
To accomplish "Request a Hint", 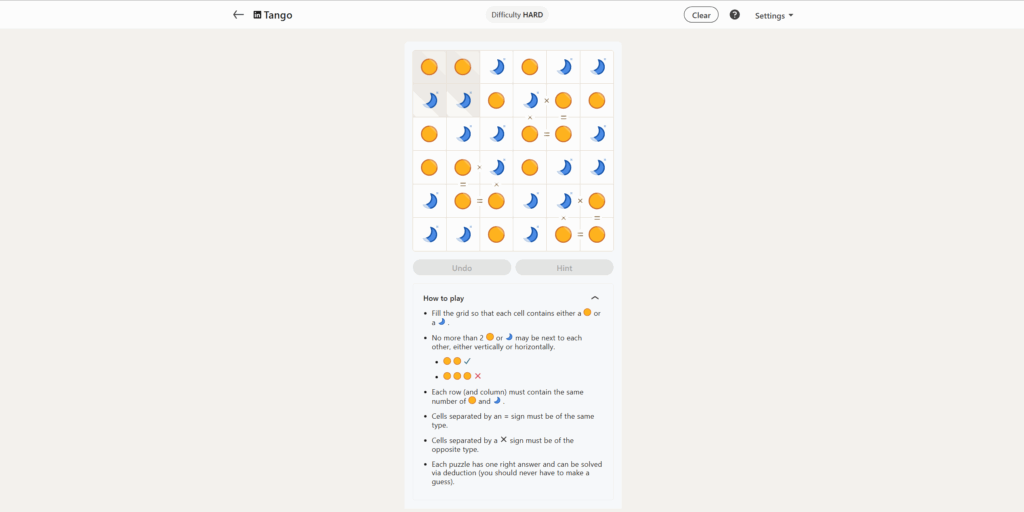I will click(564, 268).
